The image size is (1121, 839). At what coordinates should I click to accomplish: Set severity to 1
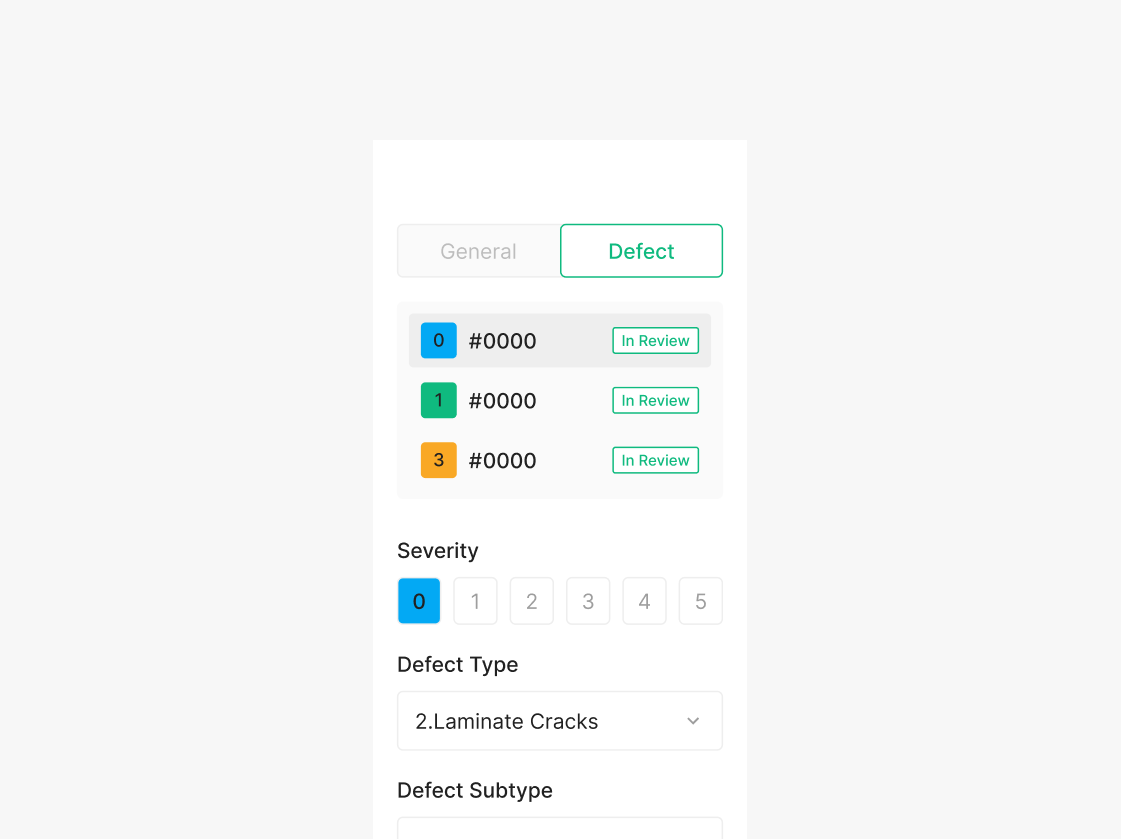coord(475,601)
